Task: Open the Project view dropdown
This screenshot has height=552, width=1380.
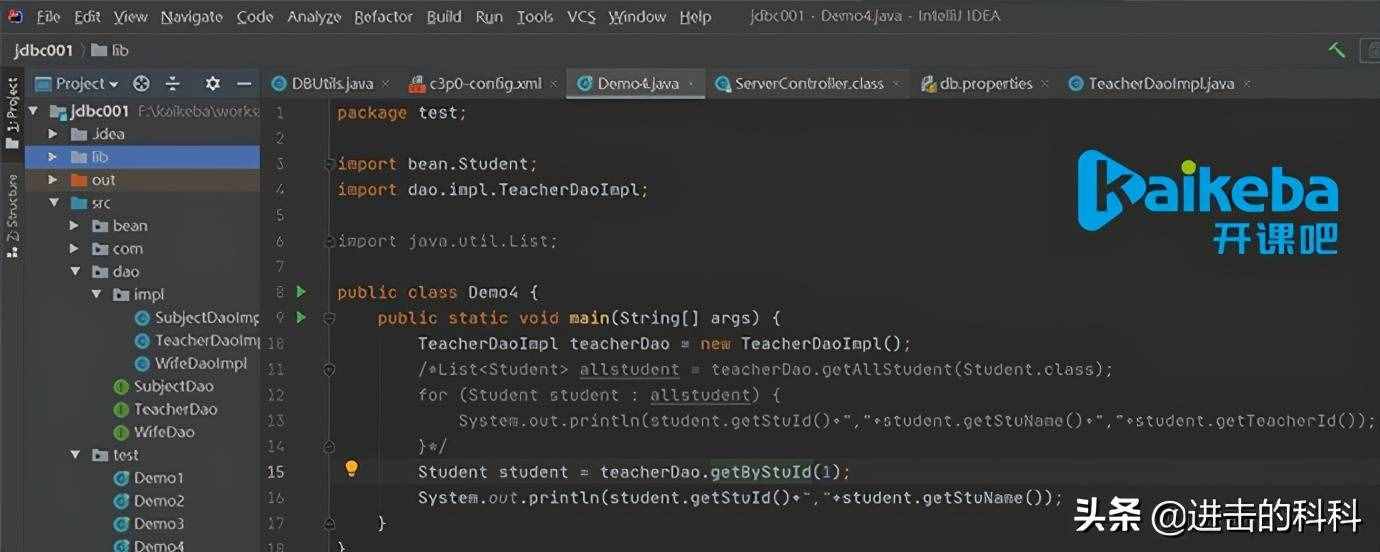Action: (x=77, y=84)
